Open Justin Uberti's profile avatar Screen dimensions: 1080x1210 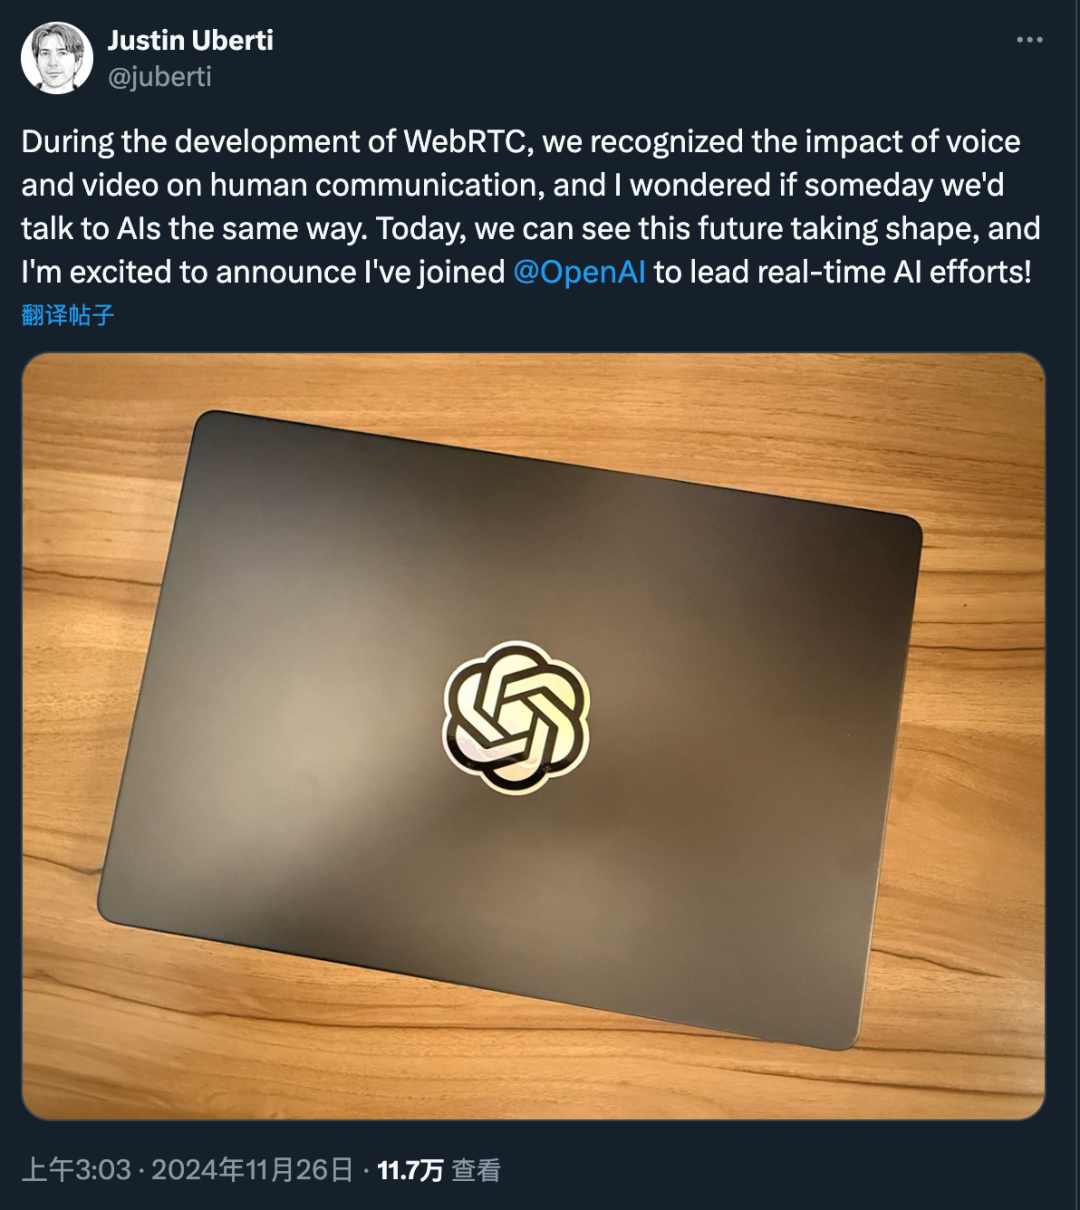coord(57,58)
